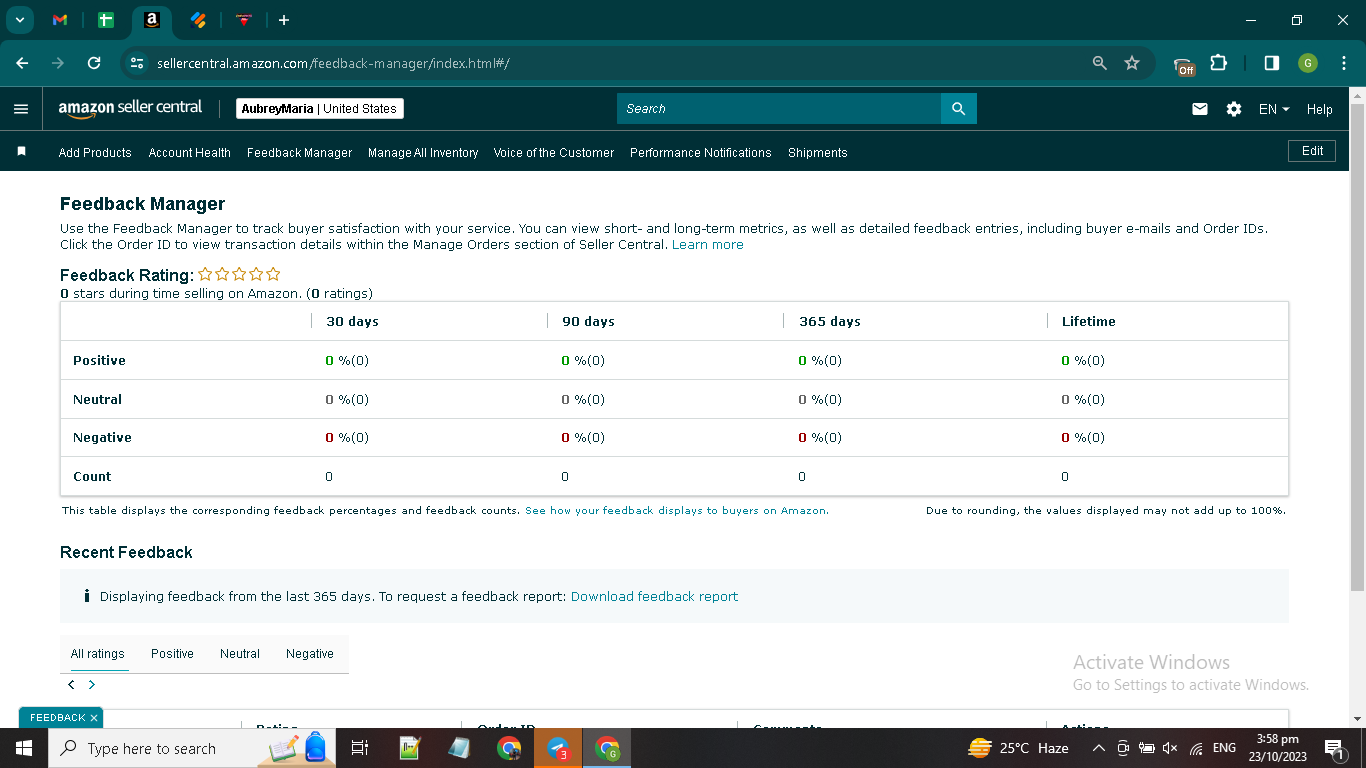Open Shipments in the nav bar
The image size is (1366, 768).
click(x=818, y=153)
